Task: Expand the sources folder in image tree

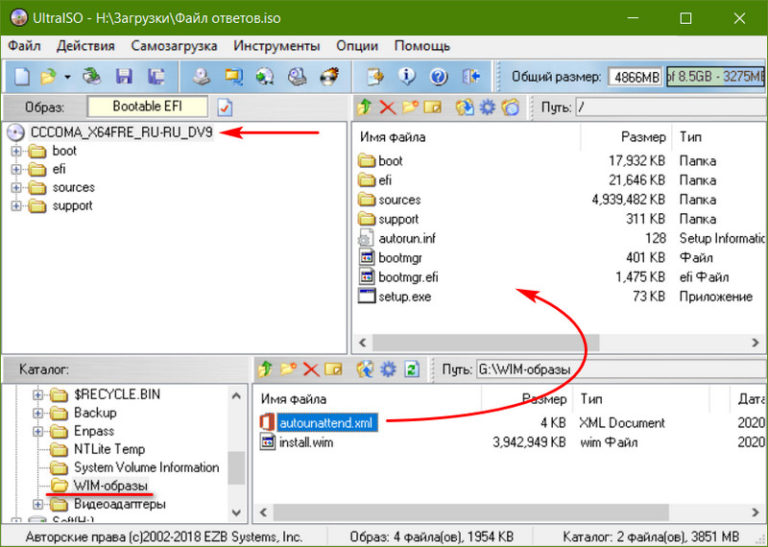Action: 16,188
